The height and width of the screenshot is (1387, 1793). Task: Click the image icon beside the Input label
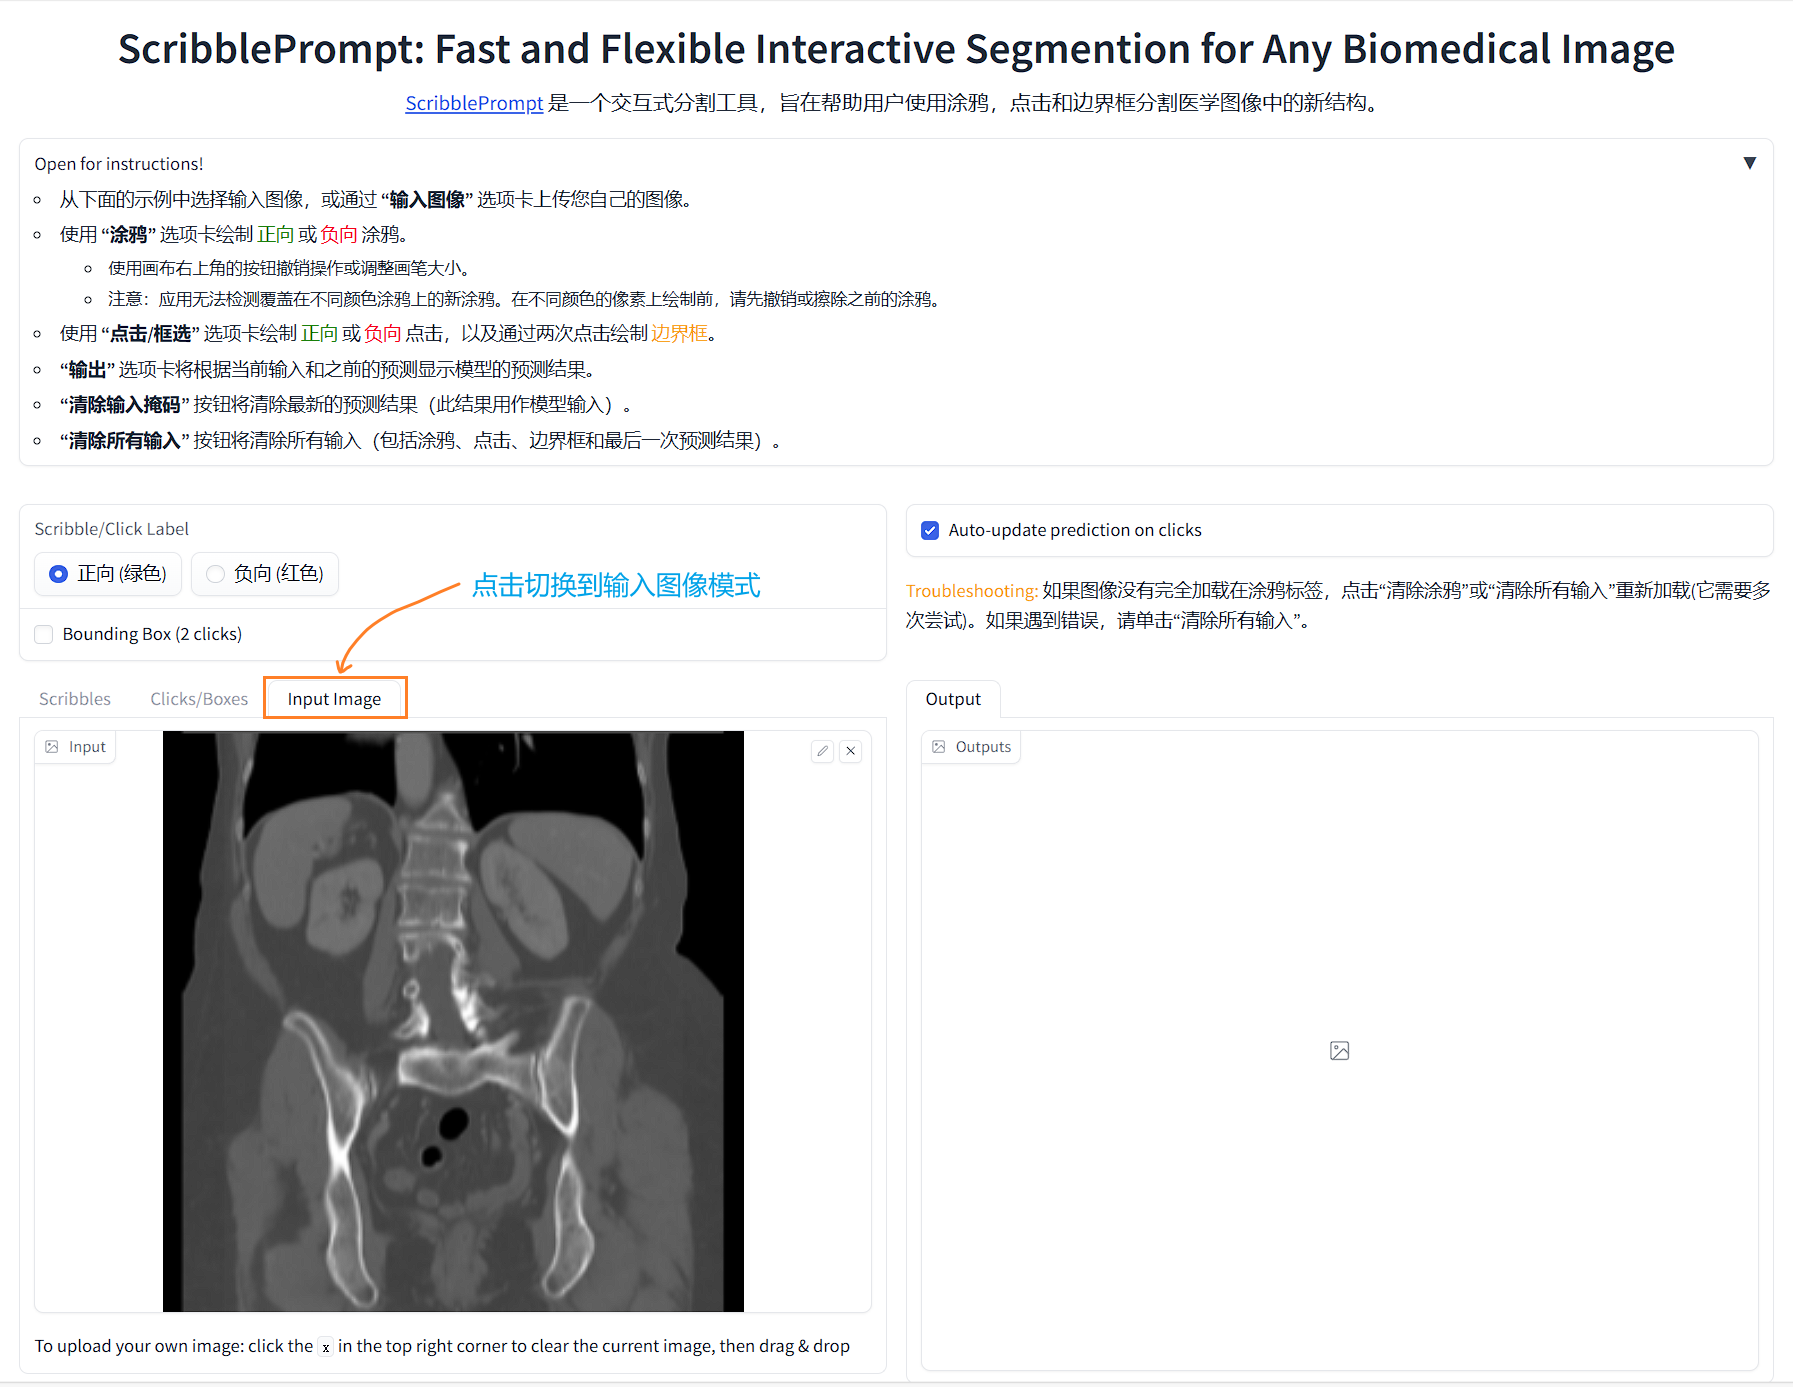point(52,747)
